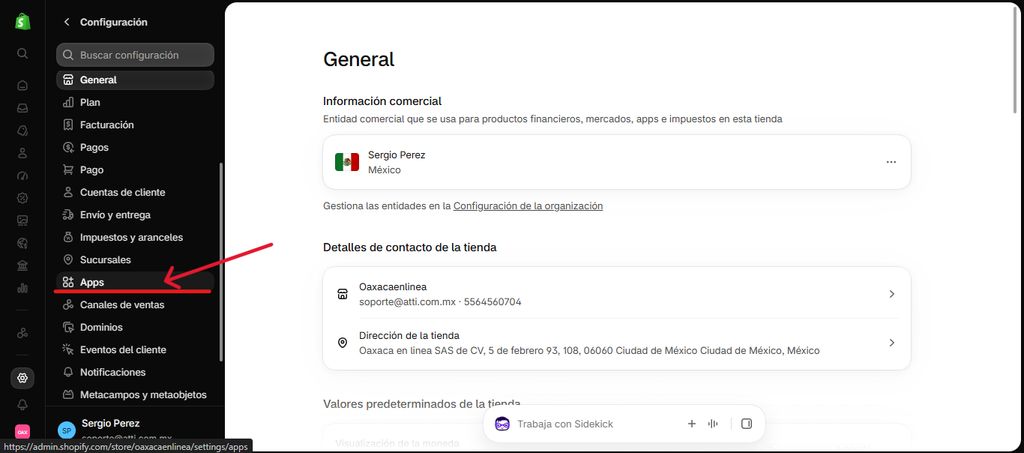Click soporte@atti.com.mx · 5564560704 text
The width and height of the screenshot is (1024, 453).
click(x=440, y=302)
